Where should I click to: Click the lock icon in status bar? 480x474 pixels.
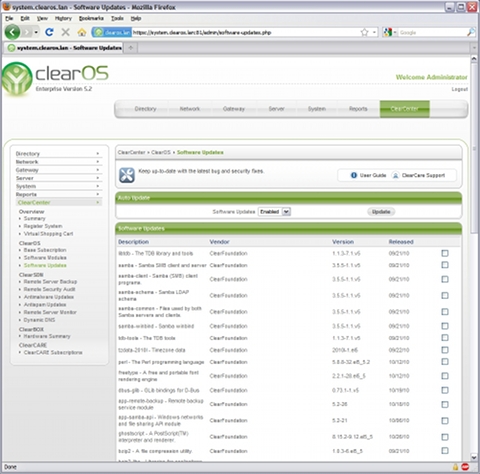coord(455,467)
